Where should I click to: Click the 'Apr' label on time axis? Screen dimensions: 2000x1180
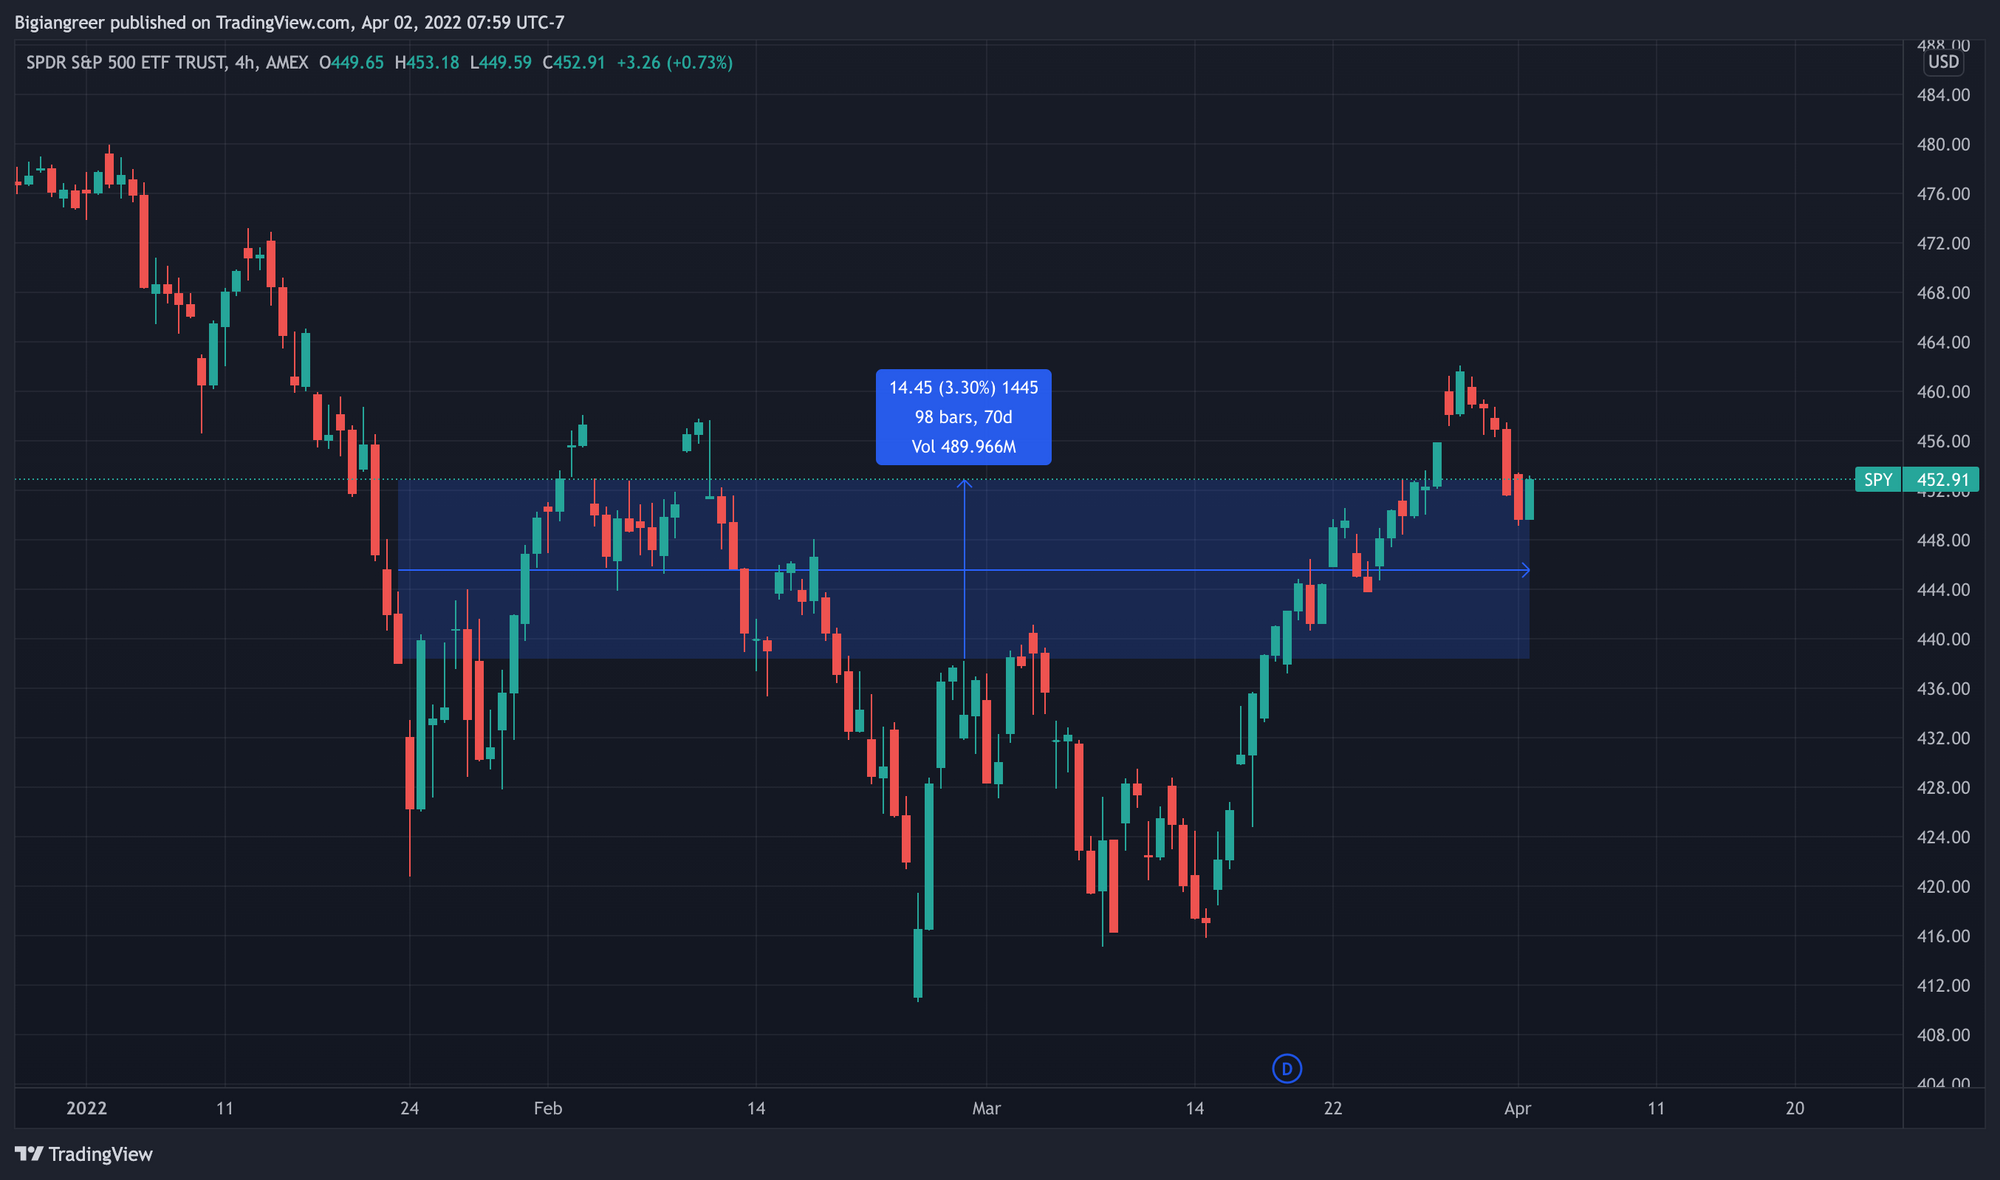point(1518,1108)
